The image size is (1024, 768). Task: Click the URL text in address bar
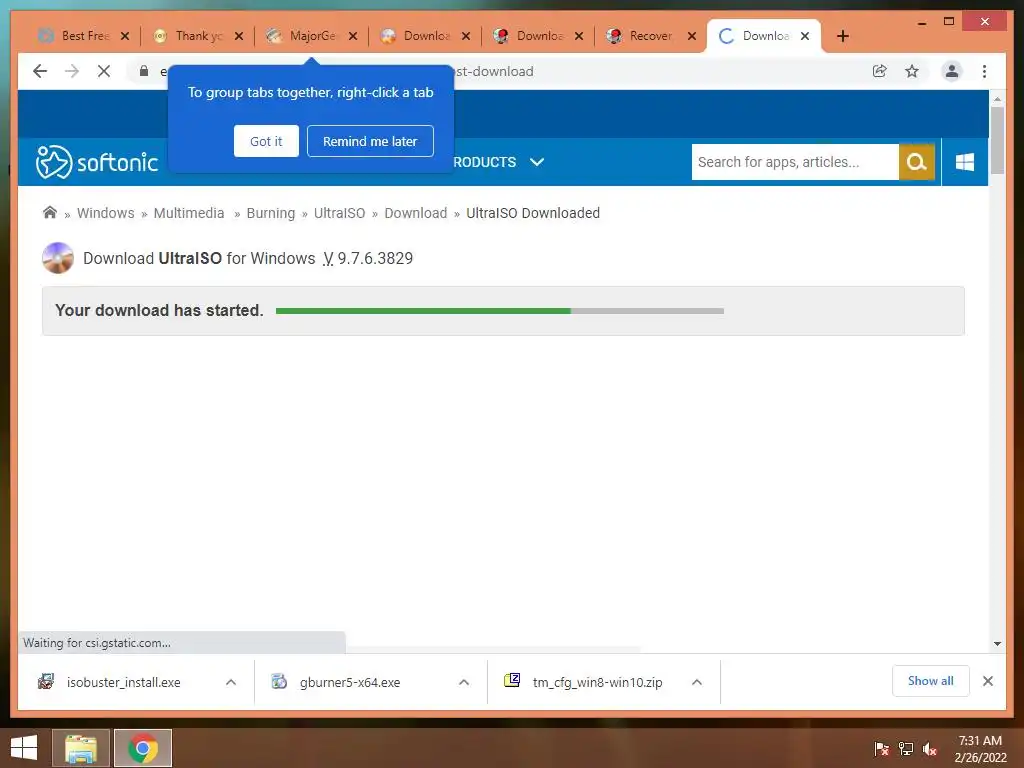494,71
